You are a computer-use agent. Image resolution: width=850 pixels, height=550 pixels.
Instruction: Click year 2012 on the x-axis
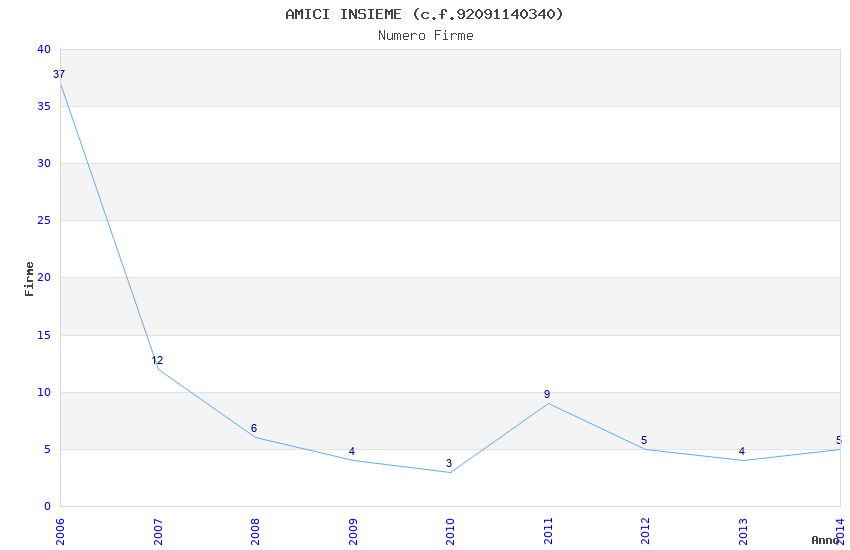tap(645, 530)
